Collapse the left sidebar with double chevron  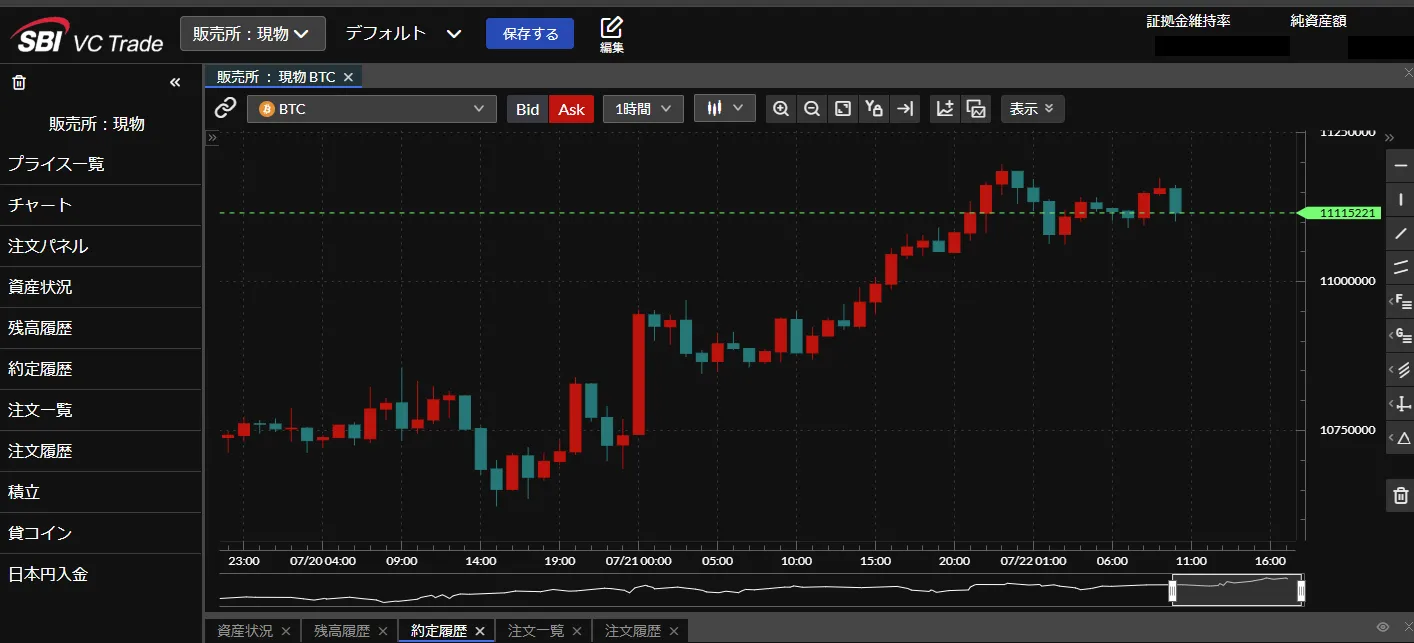click(175, 82)
